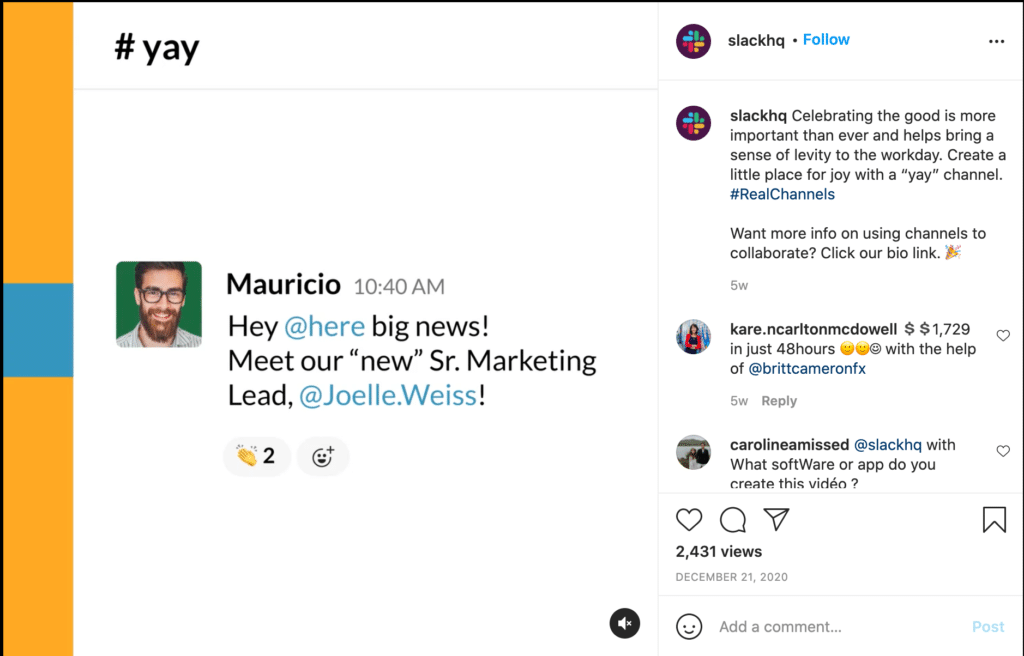Open comments via speech bubble icon
This screenshot has height=656, width=1024.
coord(733,520)
